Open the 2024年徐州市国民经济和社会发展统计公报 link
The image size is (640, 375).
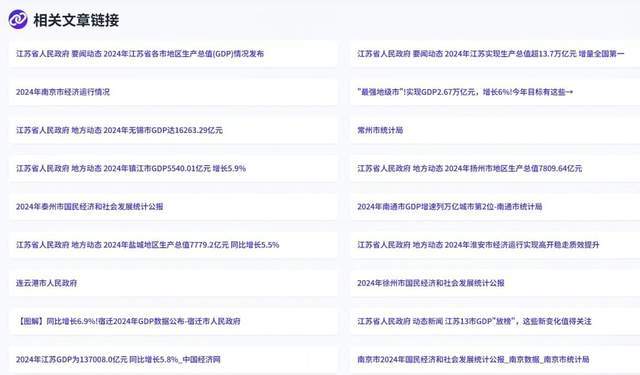[431, 283]
